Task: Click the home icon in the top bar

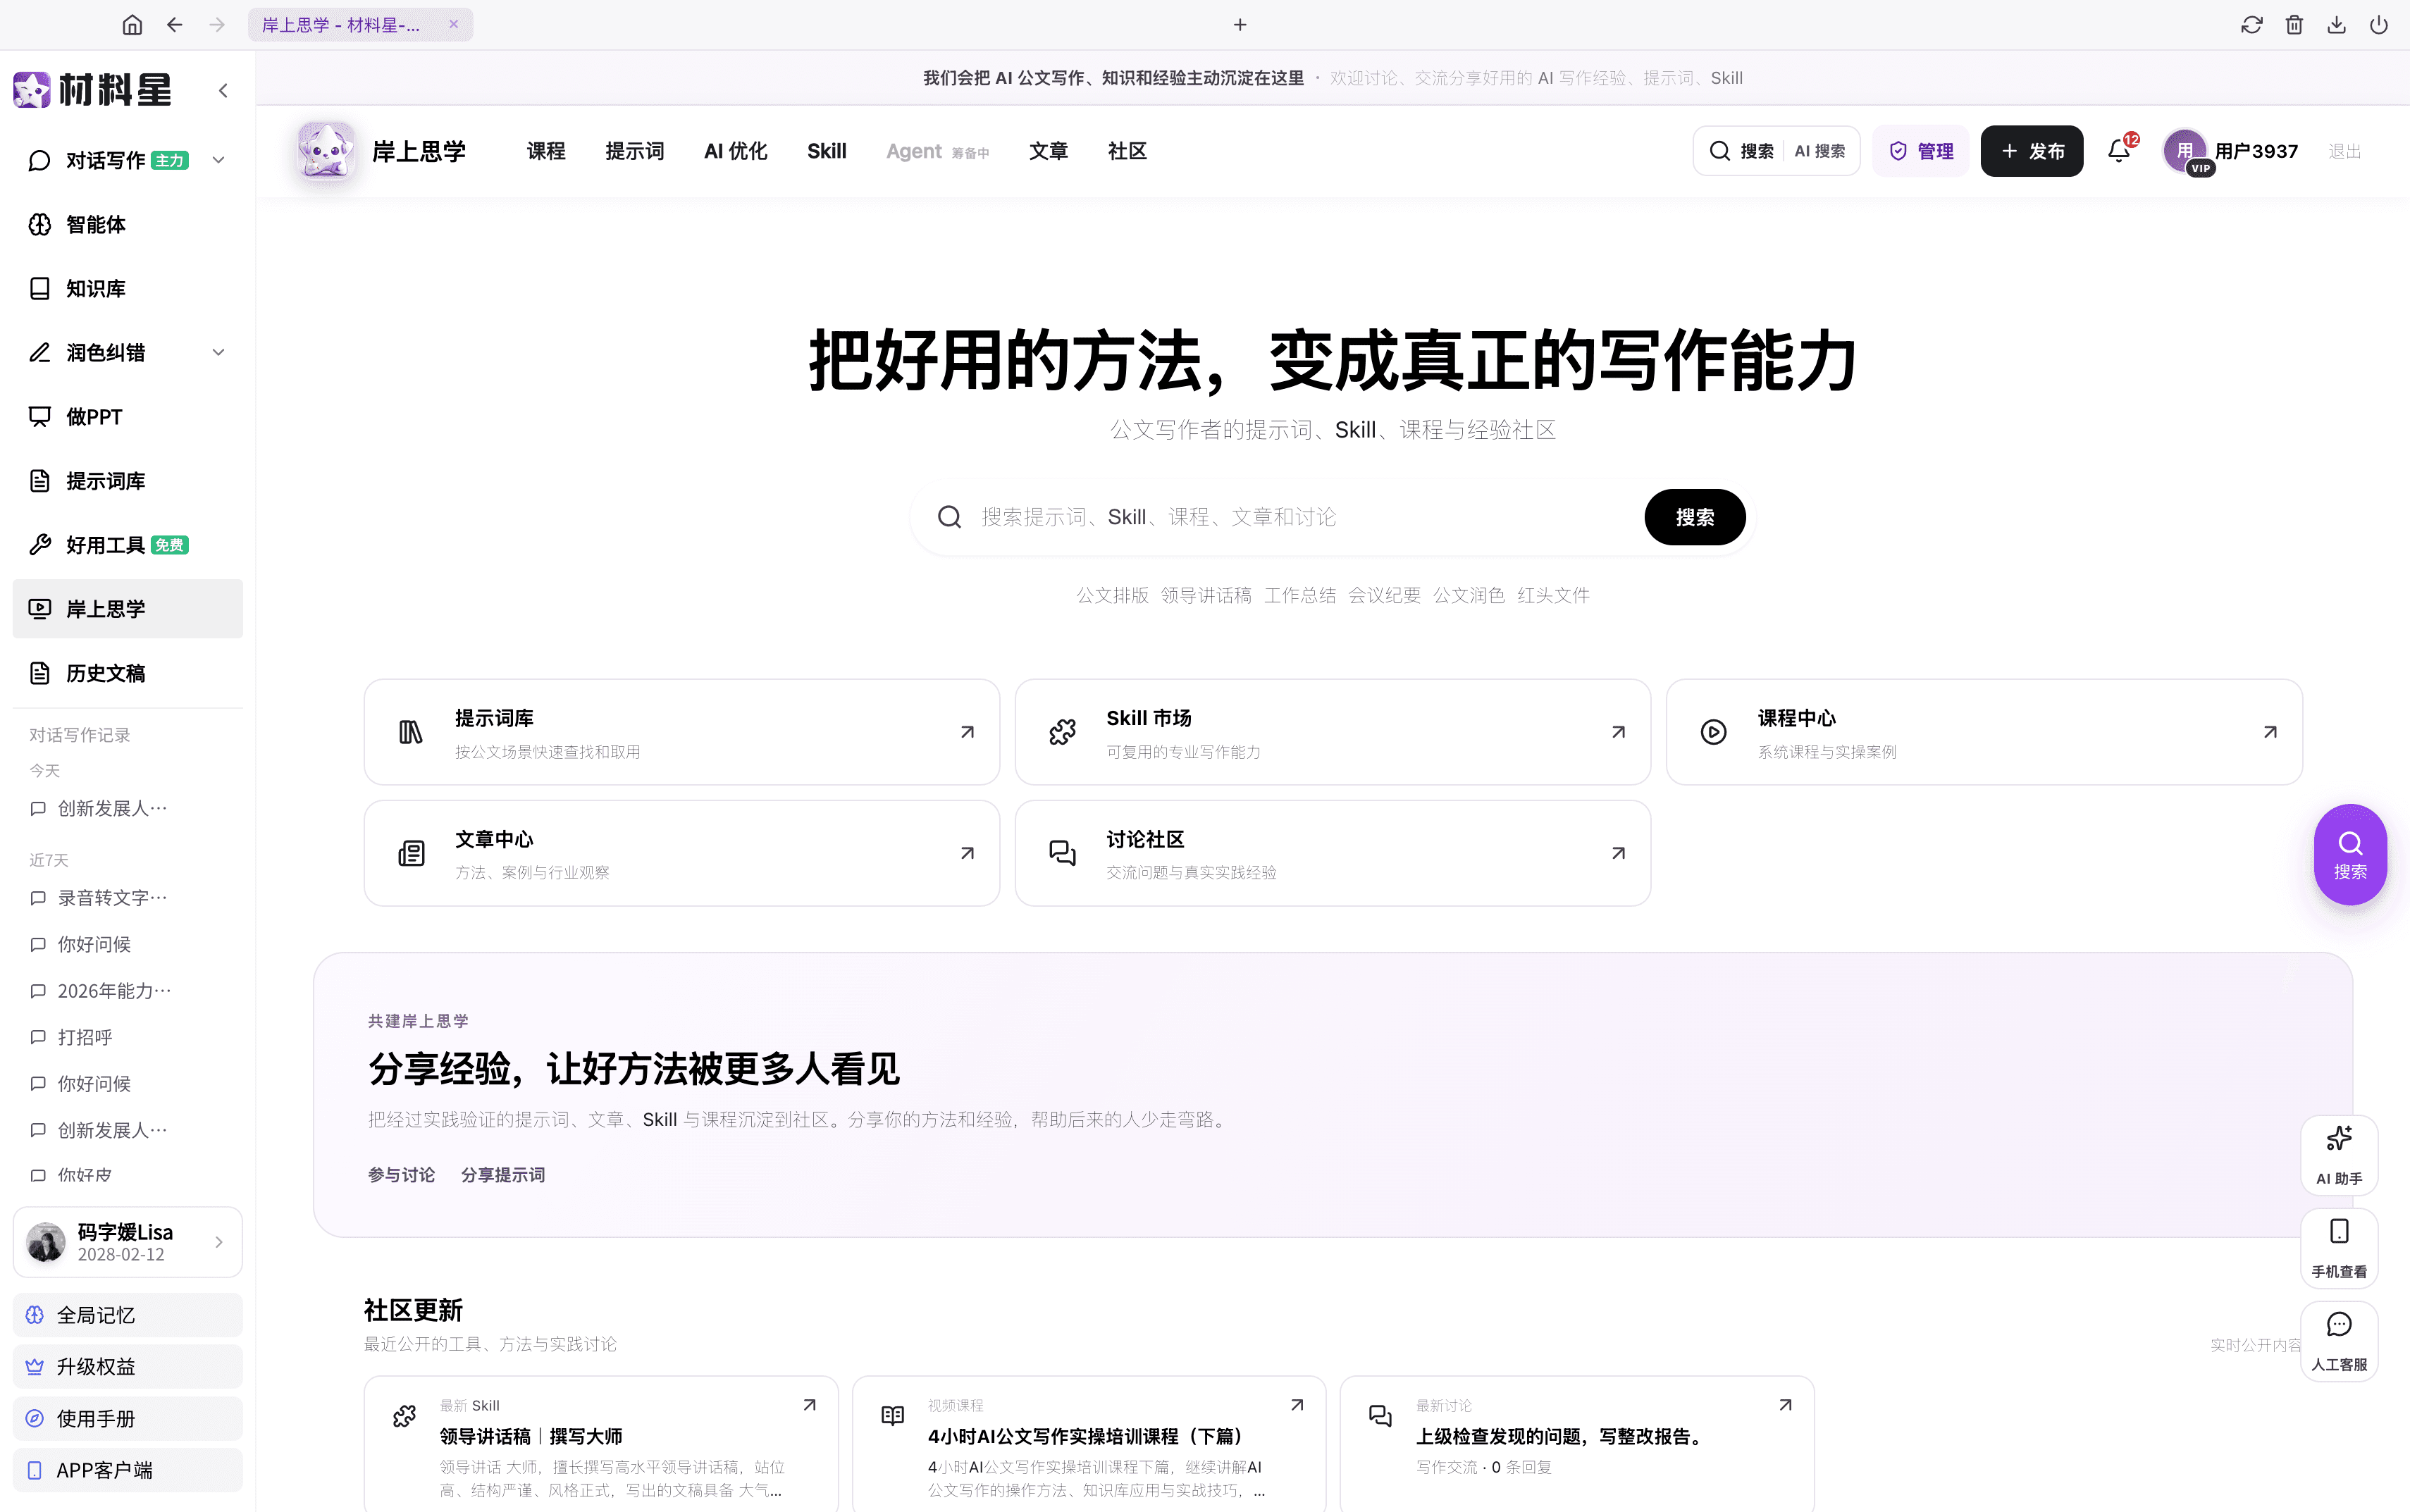Action: click(x=132, y=25)
